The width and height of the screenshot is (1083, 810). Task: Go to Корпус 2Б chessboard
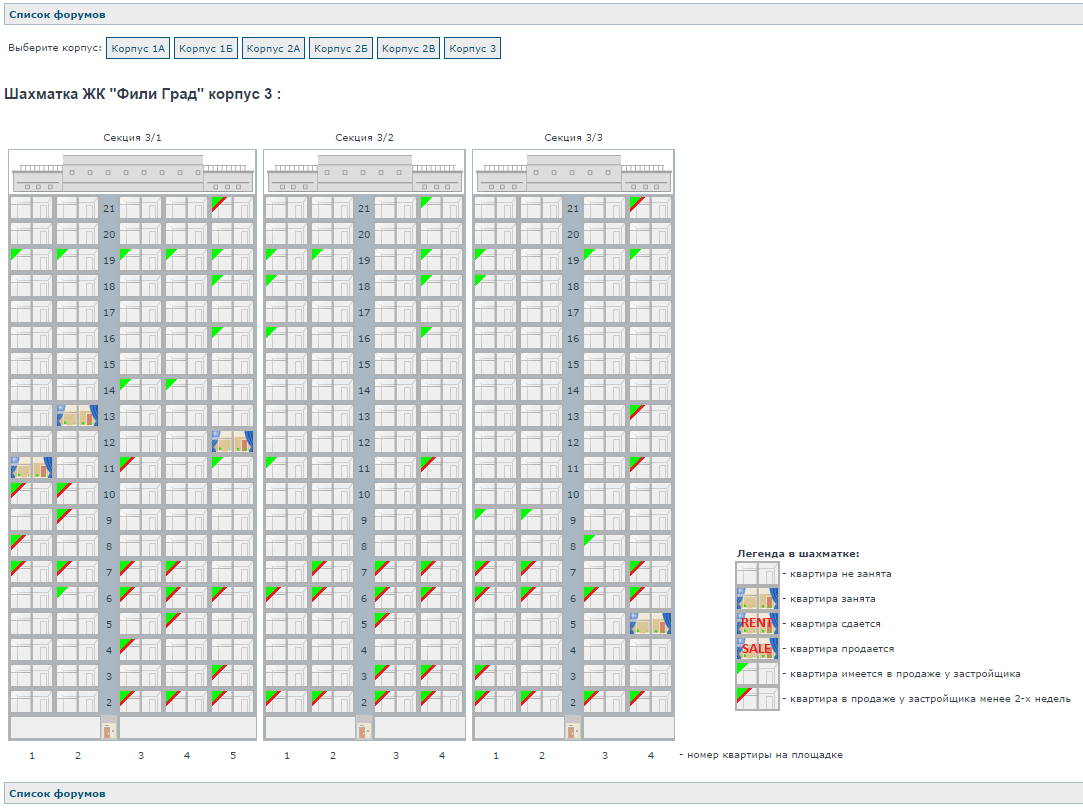click(x=341, y=48)
